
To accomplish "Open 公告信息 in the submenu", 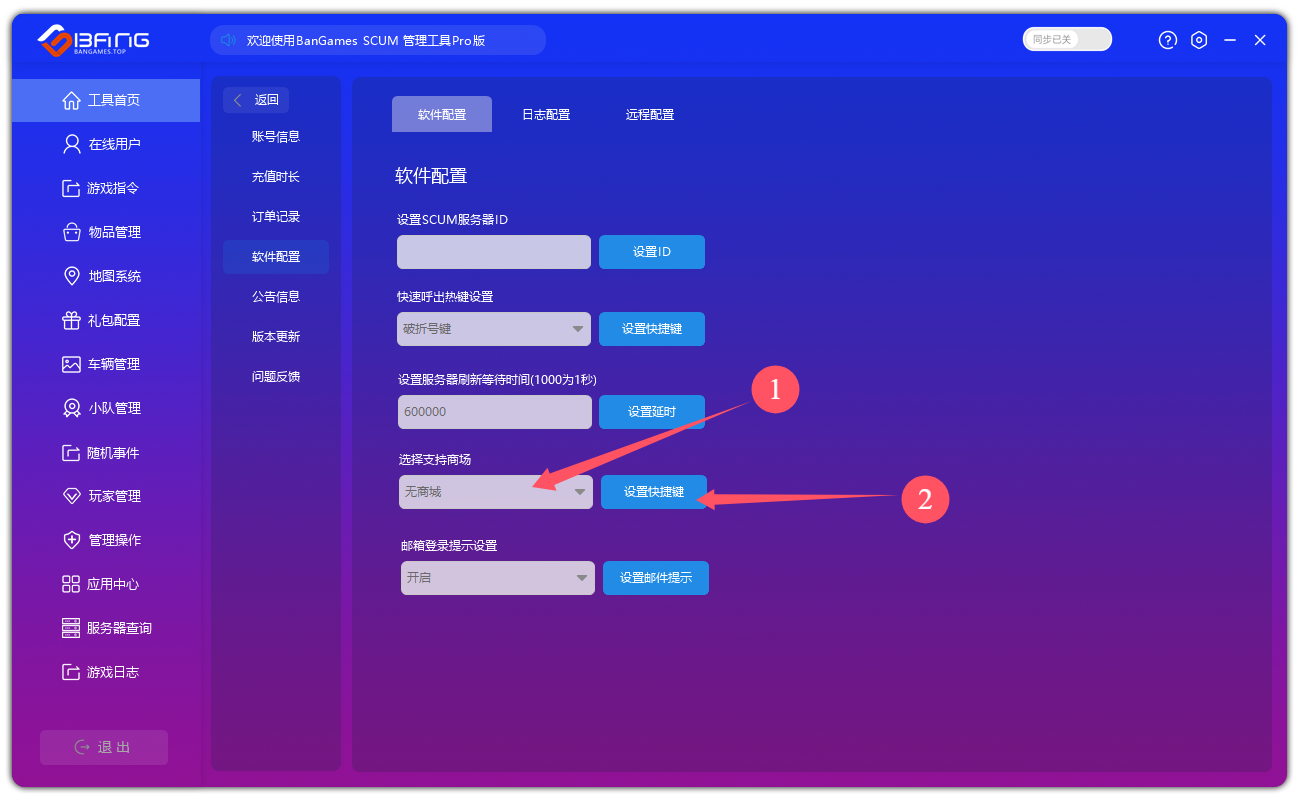I will click(x=276, y=297).
